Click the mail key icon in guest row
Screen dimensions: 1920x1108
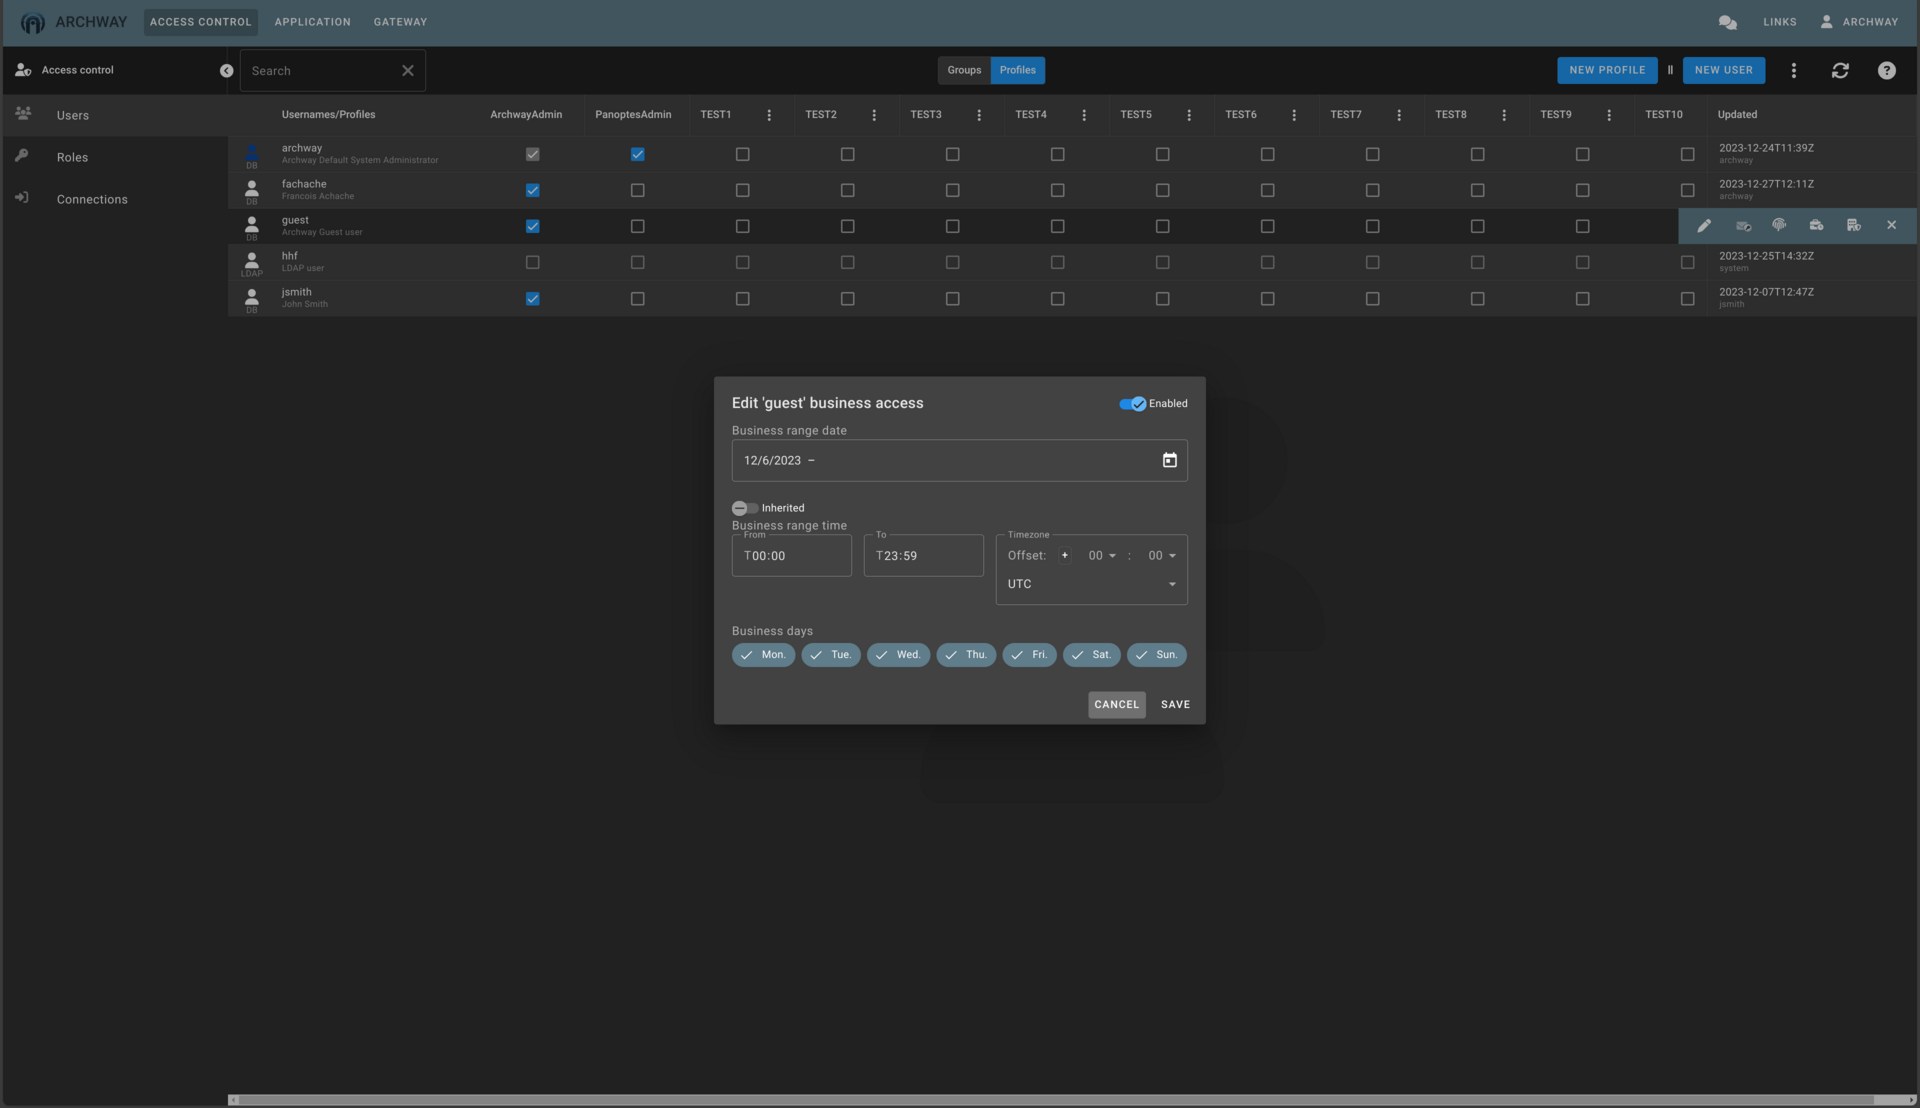point(1743,226)
